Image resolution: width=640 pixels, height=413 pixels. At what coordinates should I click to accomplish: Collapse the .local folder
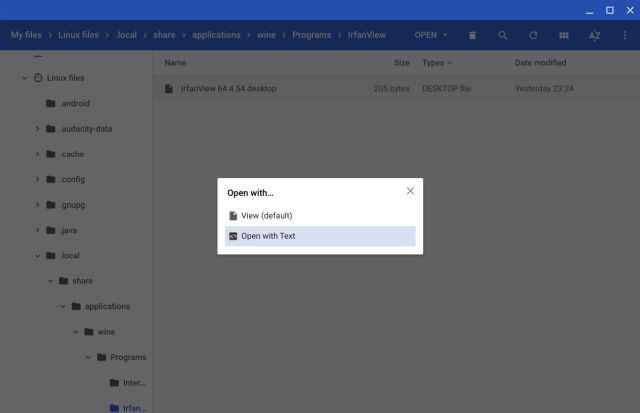(x=37, y=255)
